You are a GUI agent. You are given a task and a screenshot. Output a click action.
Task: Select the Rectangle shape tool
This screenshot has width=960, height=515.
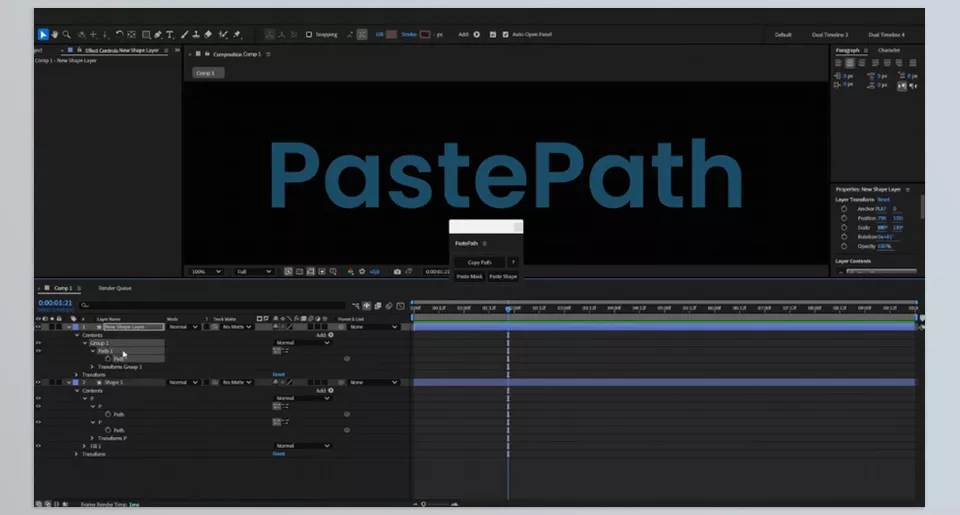tap(146, 35)
